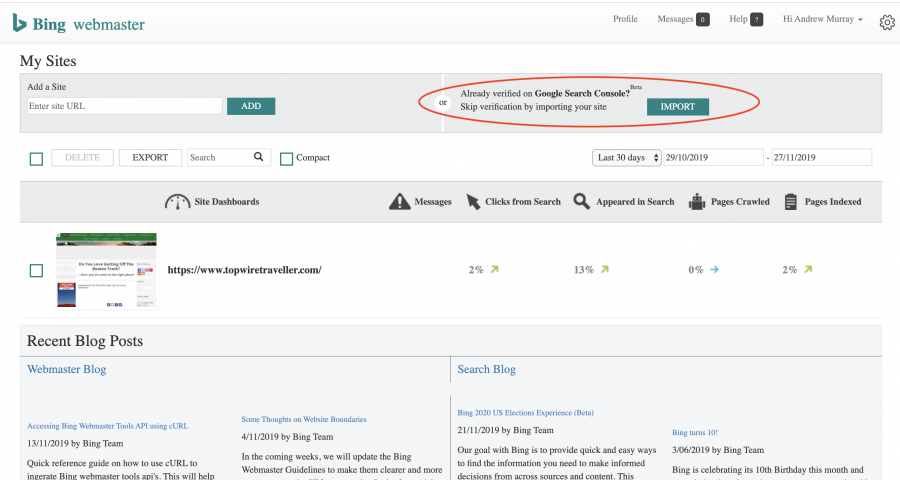Enable the Compact view checkbox

pyautogui.click(x=286, y=159)
